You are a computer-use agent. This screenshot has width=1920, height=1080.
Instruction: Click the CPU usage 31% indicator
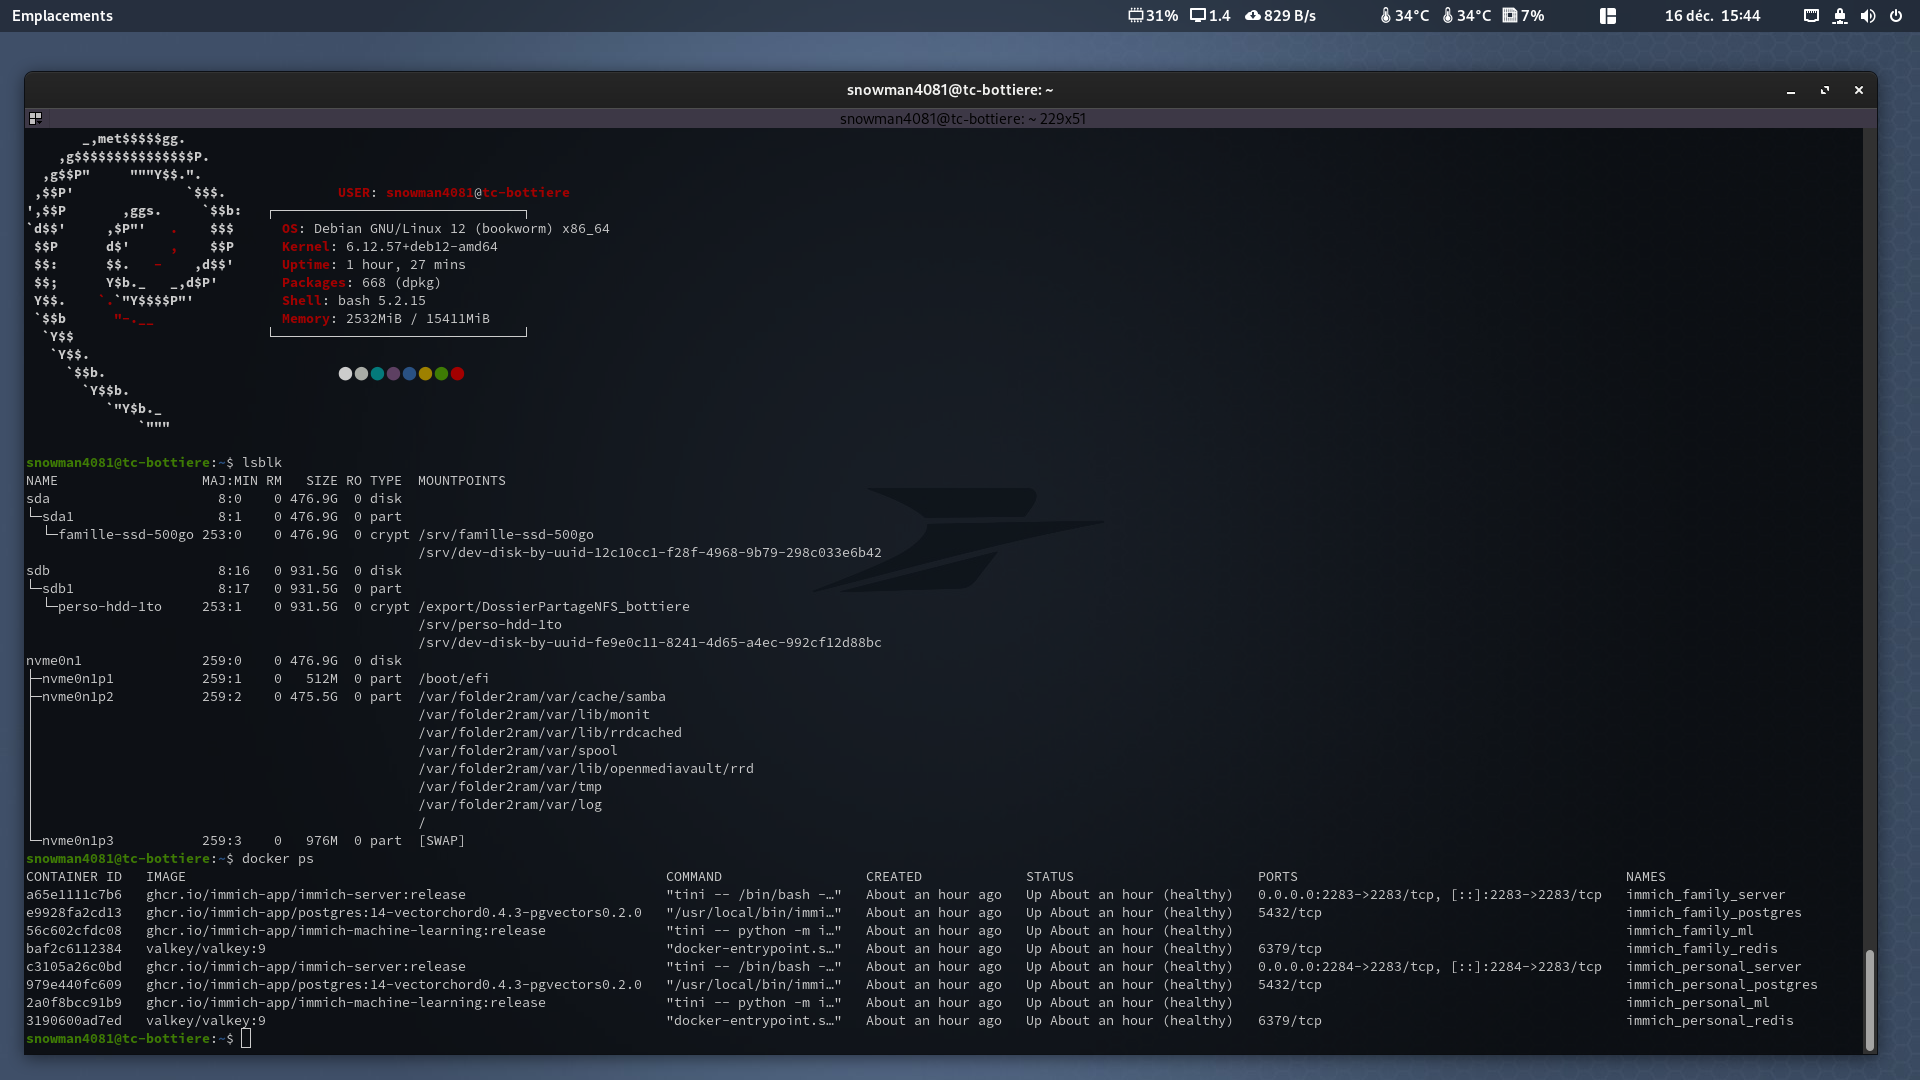coord(1152,16)
